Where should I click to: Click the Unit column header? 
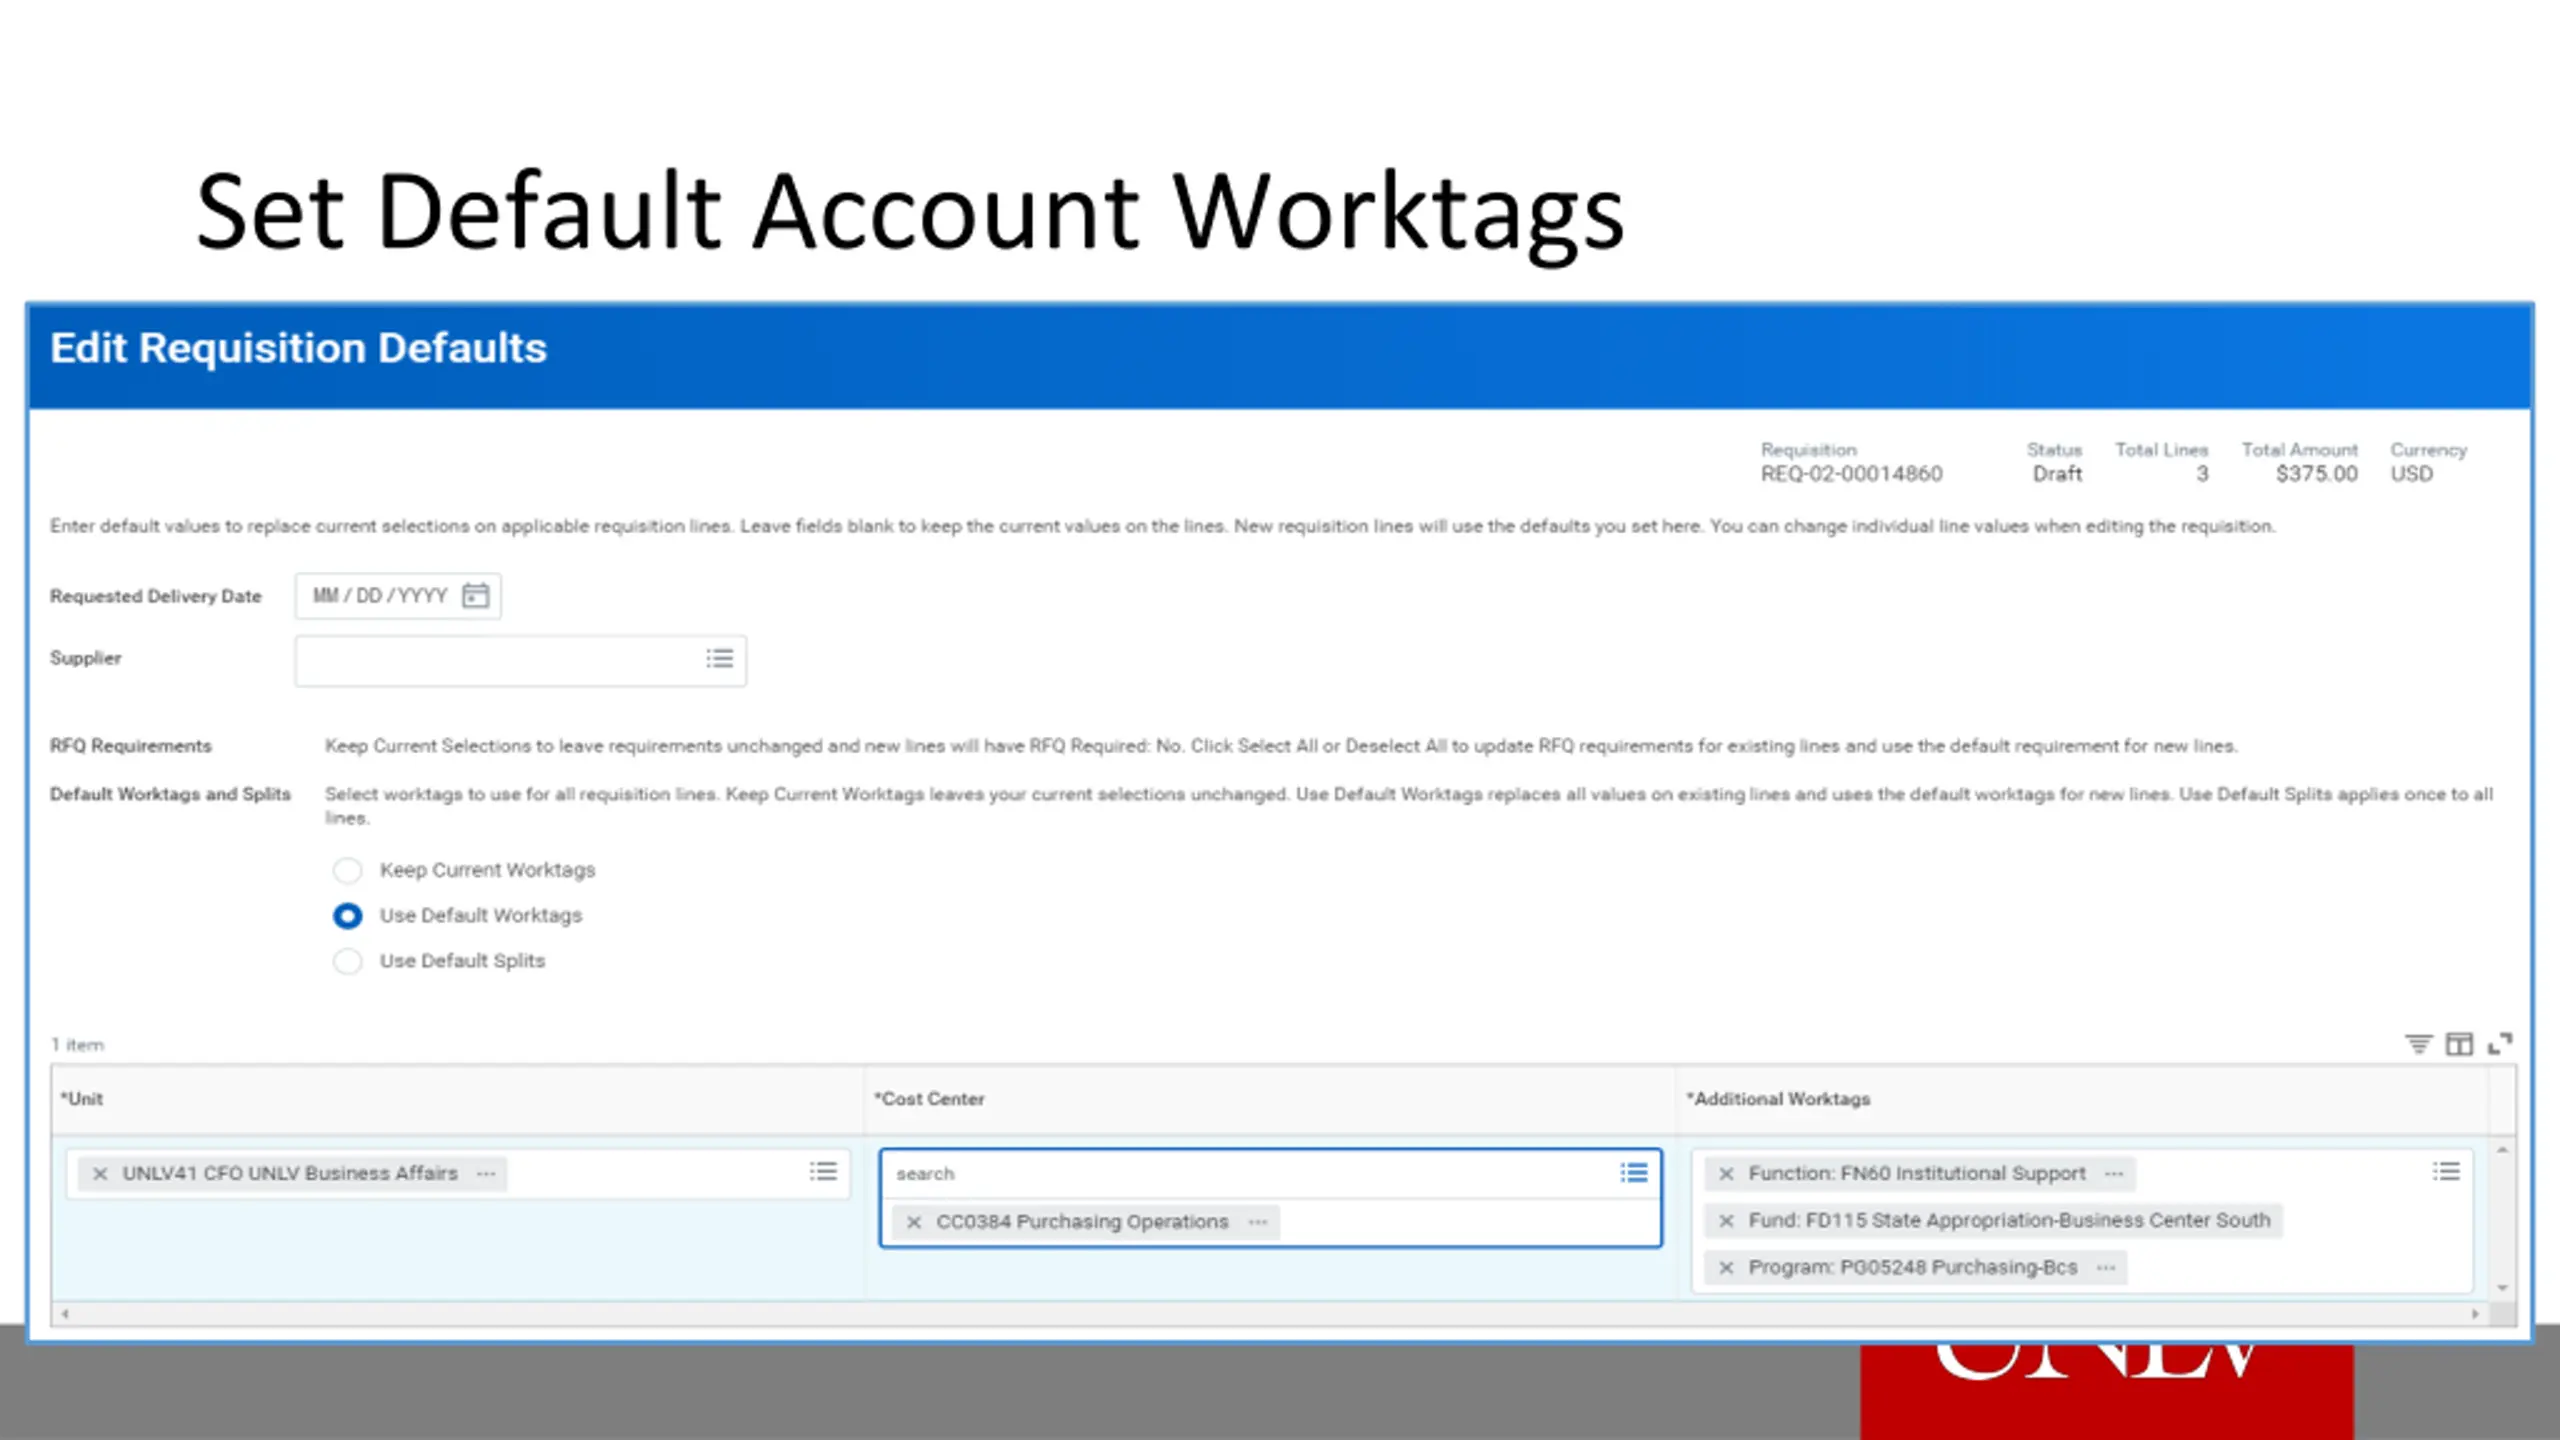tap(458, 1099)
